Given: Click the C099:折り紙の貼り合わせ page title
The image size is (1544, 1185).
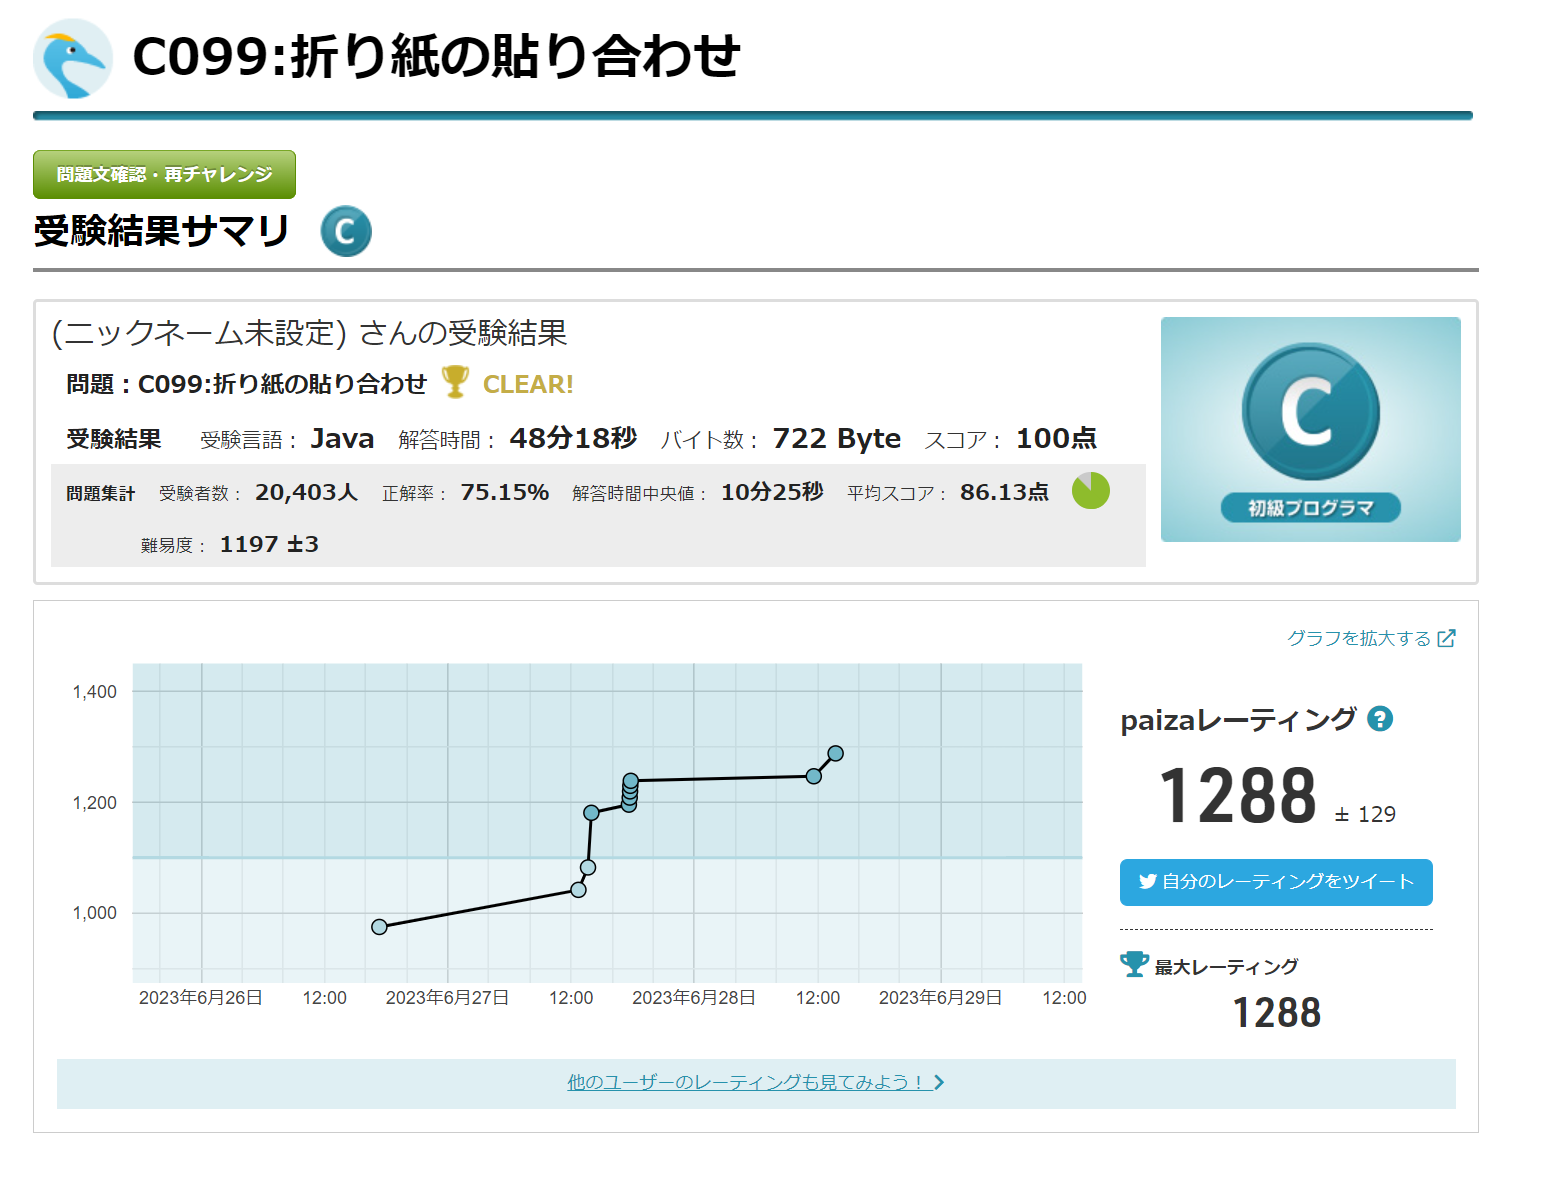Looking at the screenshot, I should point(436,56).
